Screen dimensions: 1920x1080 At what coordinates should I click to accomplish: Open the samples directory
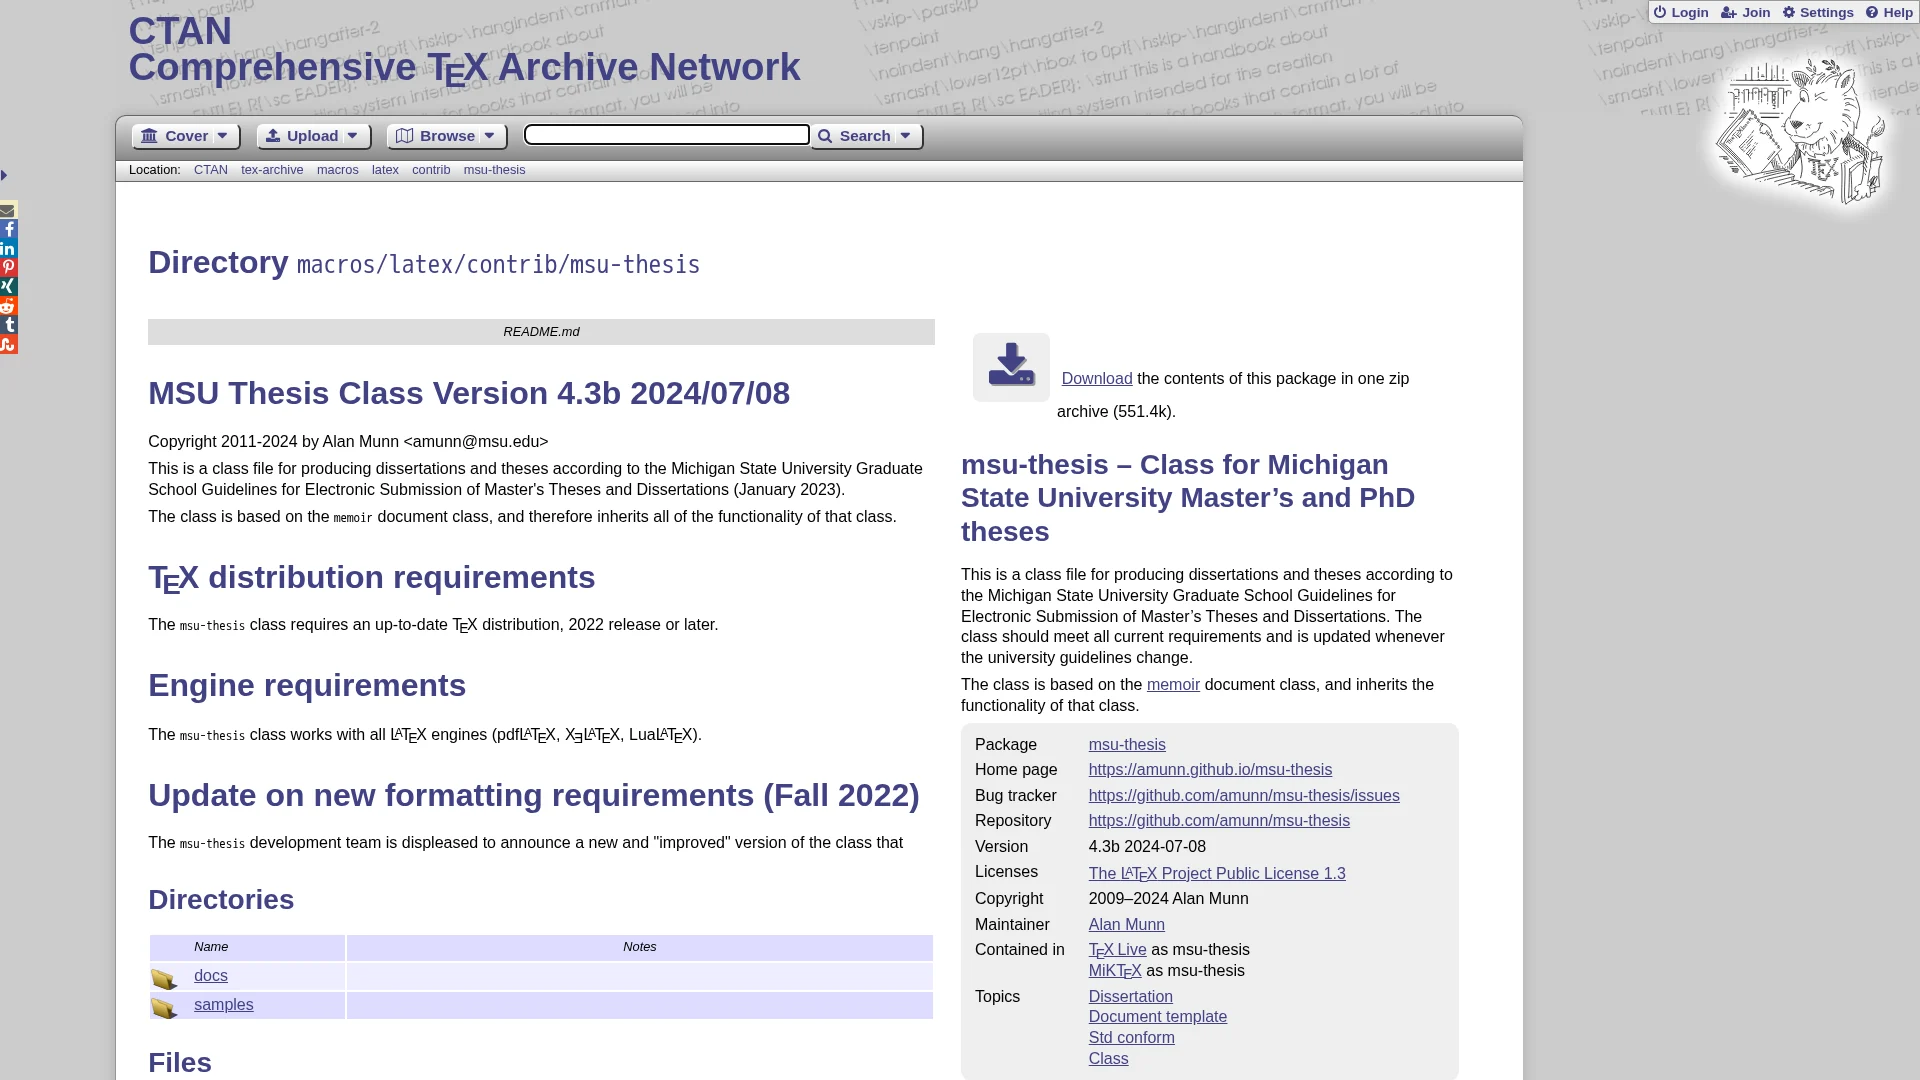pyautogui.click(x=224, y=1004)
